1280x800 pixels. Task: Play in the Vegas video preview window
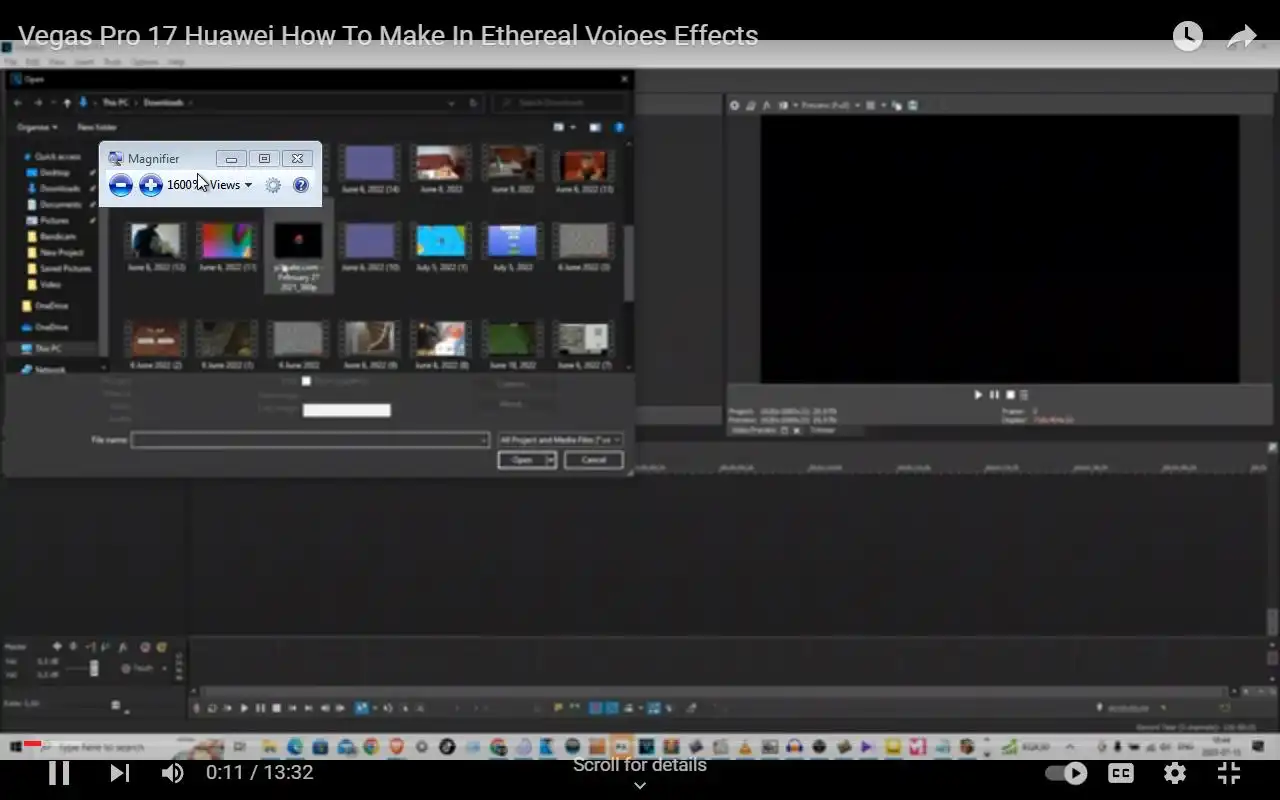pos(978,395)
